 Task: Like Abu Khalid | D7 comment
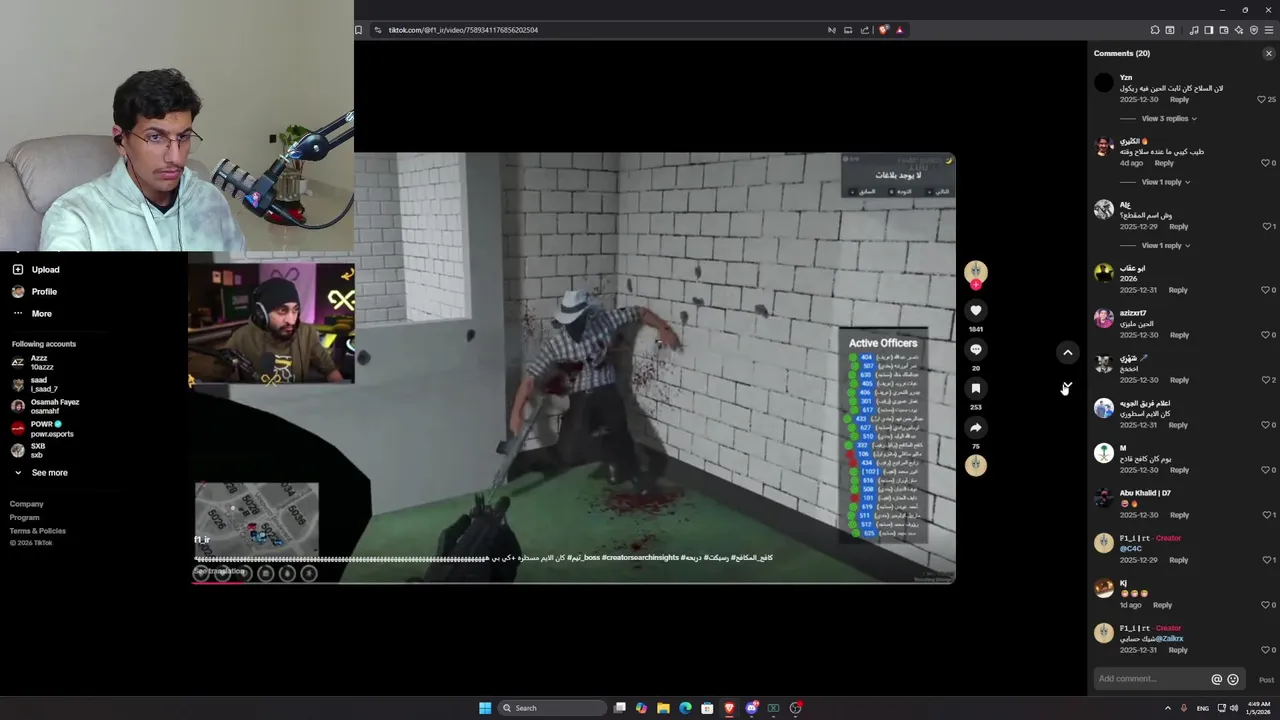tap(1266, 515)
